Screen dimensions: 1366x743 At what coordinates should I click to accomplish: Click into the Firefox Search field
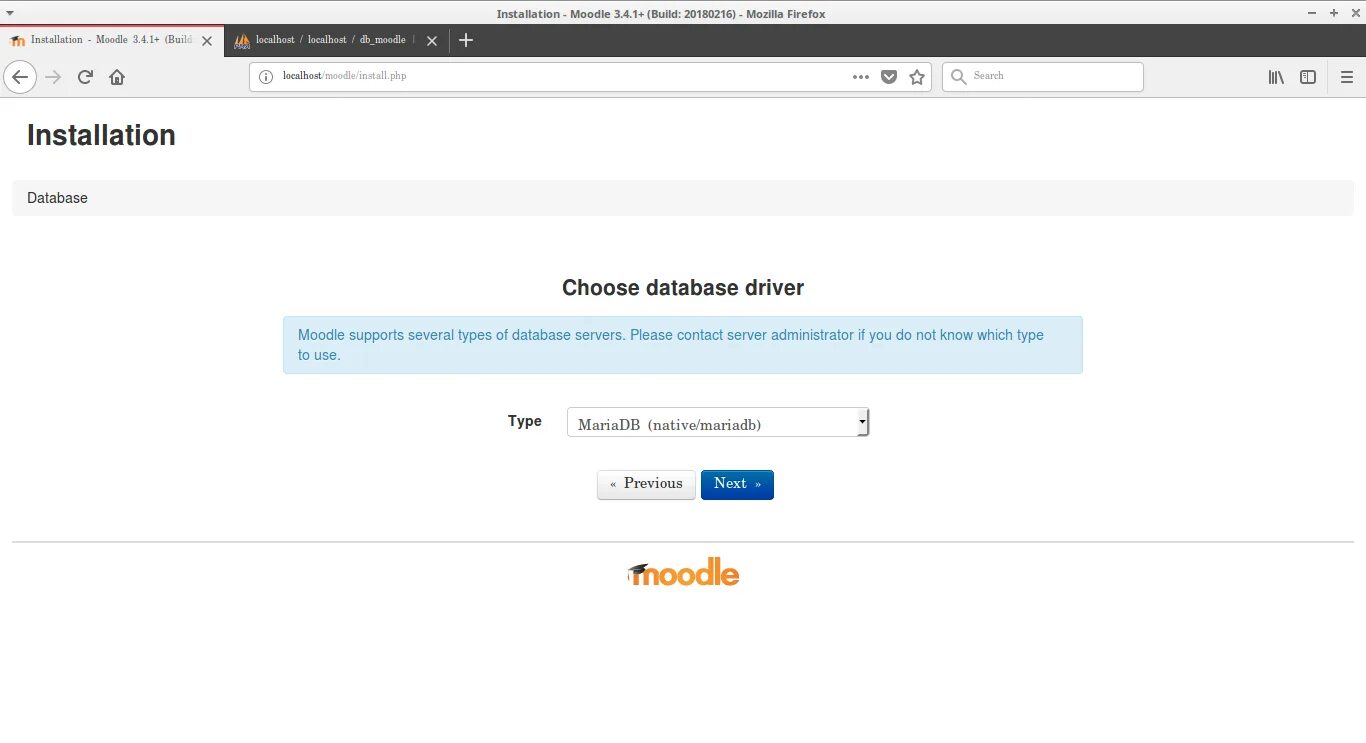click(1042, 76)
